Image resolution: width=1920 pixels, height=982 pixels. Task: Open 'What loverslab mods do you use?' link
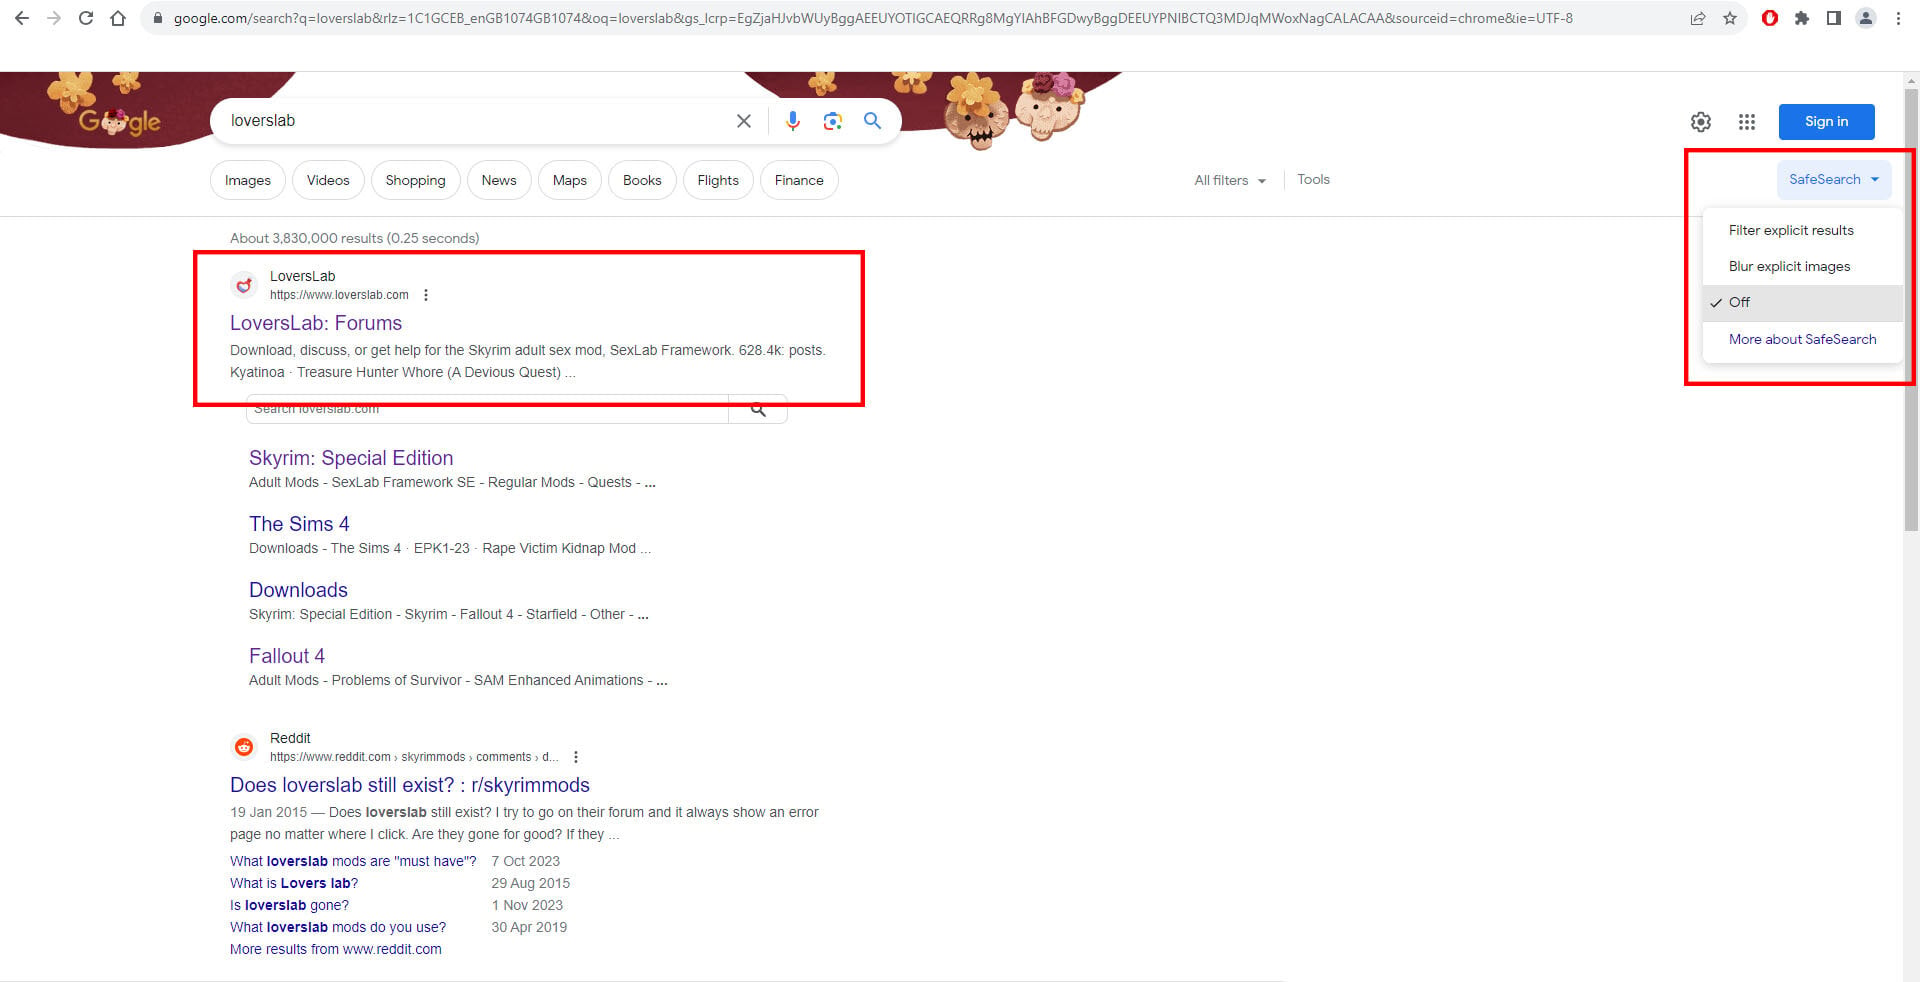(x=338, y=927)
